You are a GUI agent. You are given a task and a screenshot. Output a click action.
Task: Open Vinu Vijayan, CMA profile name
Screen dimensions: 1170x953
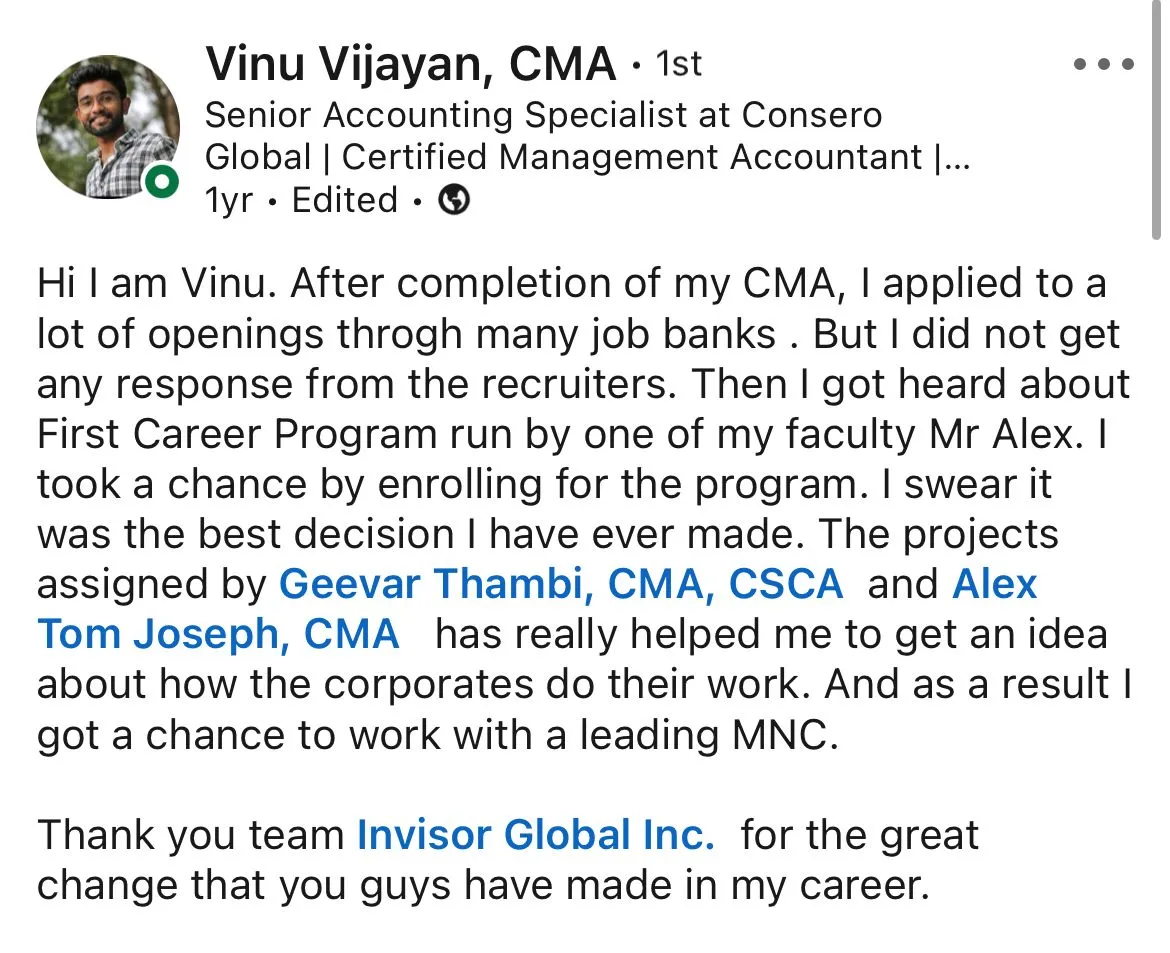pyautogui.click(x=410, y=63)
